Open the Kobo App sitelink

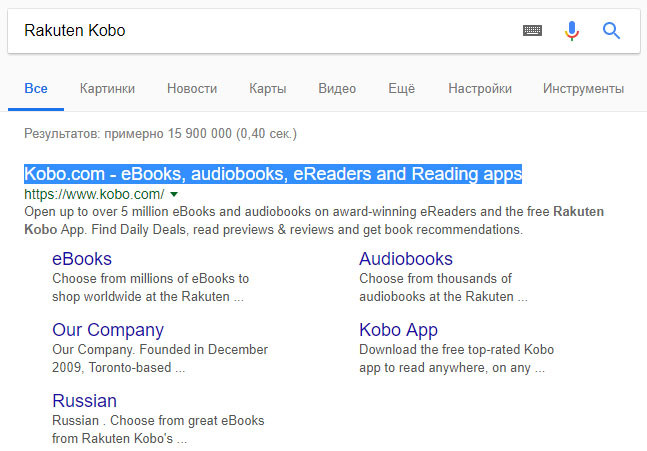click(398, 330)
